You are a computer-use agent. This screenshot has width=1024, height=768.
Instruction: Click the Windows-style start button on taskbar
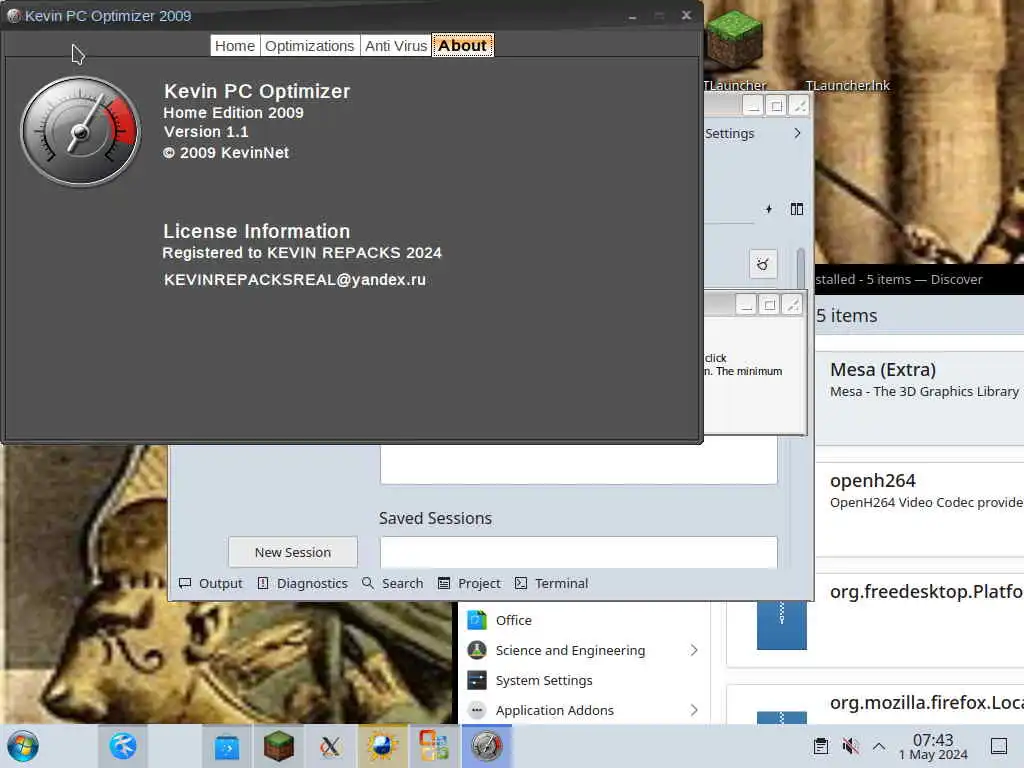coord(24,746)
